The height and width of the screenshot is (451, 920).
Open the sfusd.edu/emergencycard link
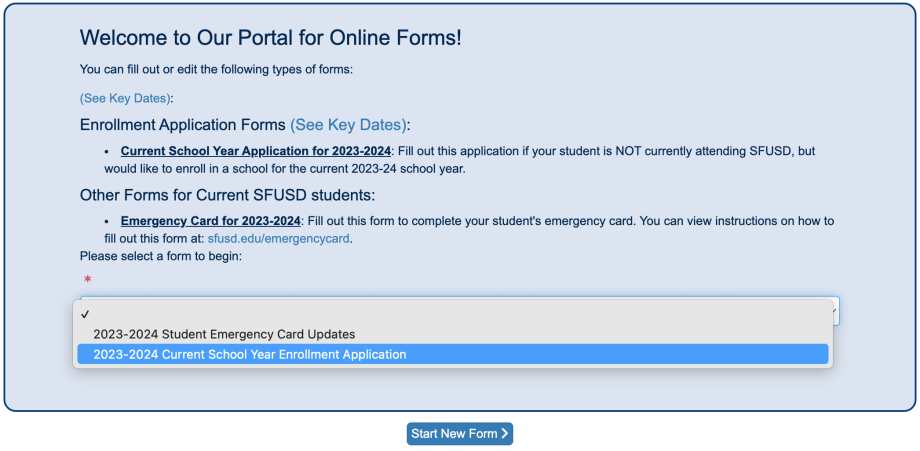point(279,239)
